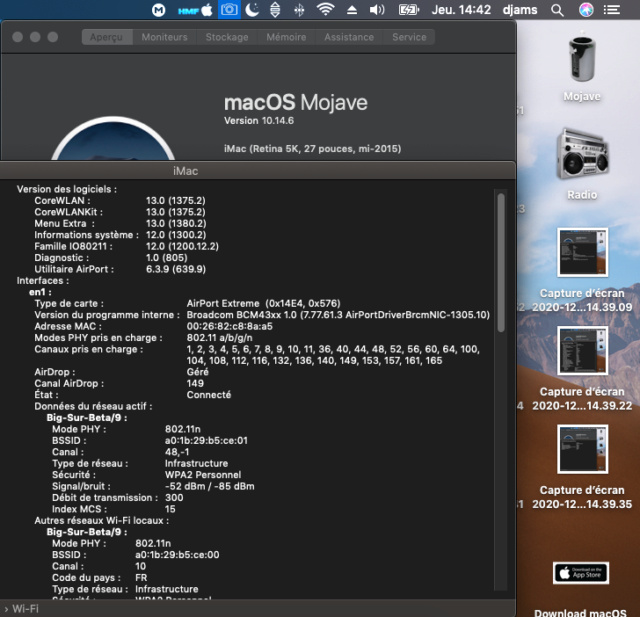Click the eject menu bar icon
Screen dimensions: 640x617
(x=352, y=10)
